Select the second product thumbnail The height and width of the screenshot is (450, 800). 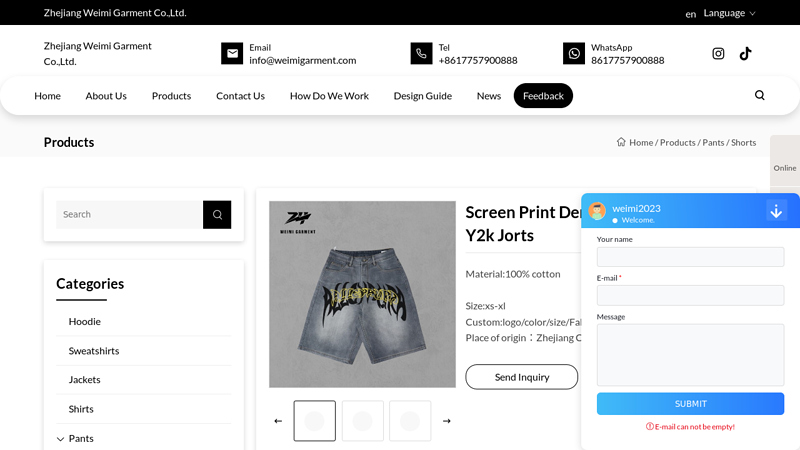(x=363, y=421)
